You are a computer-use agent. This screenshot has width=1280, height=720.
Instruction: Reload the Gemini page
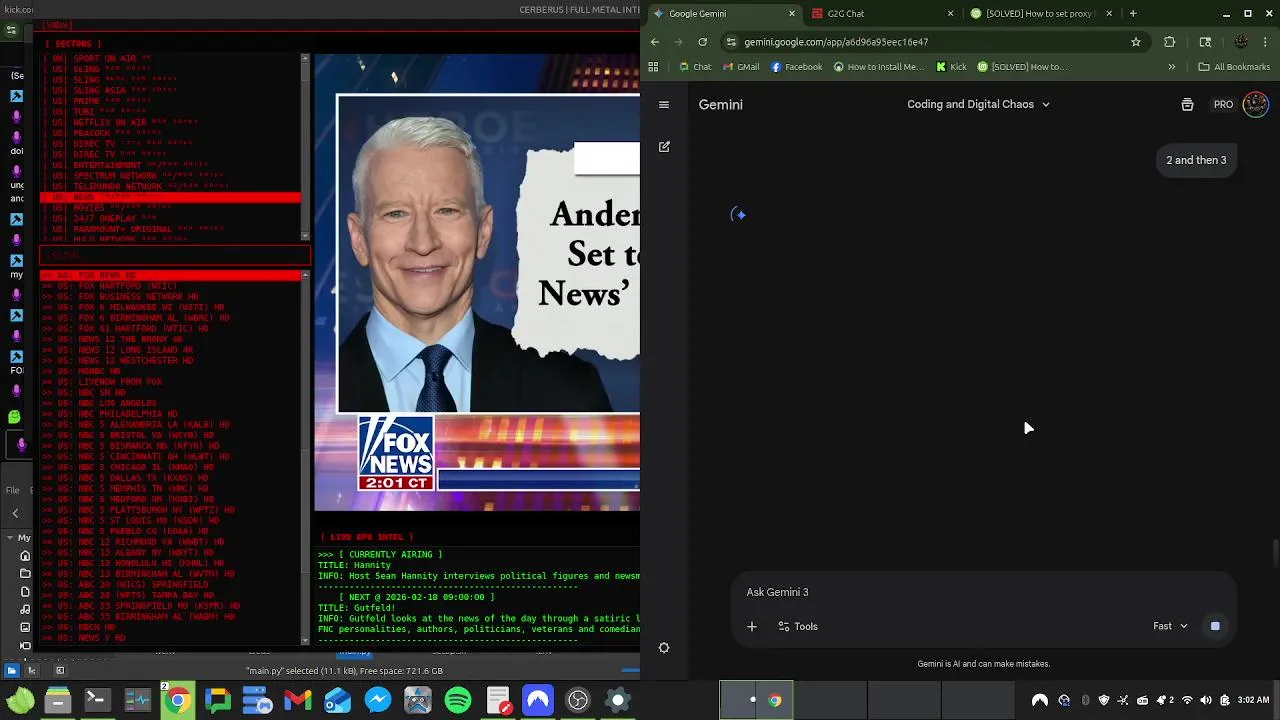[703, 42]
